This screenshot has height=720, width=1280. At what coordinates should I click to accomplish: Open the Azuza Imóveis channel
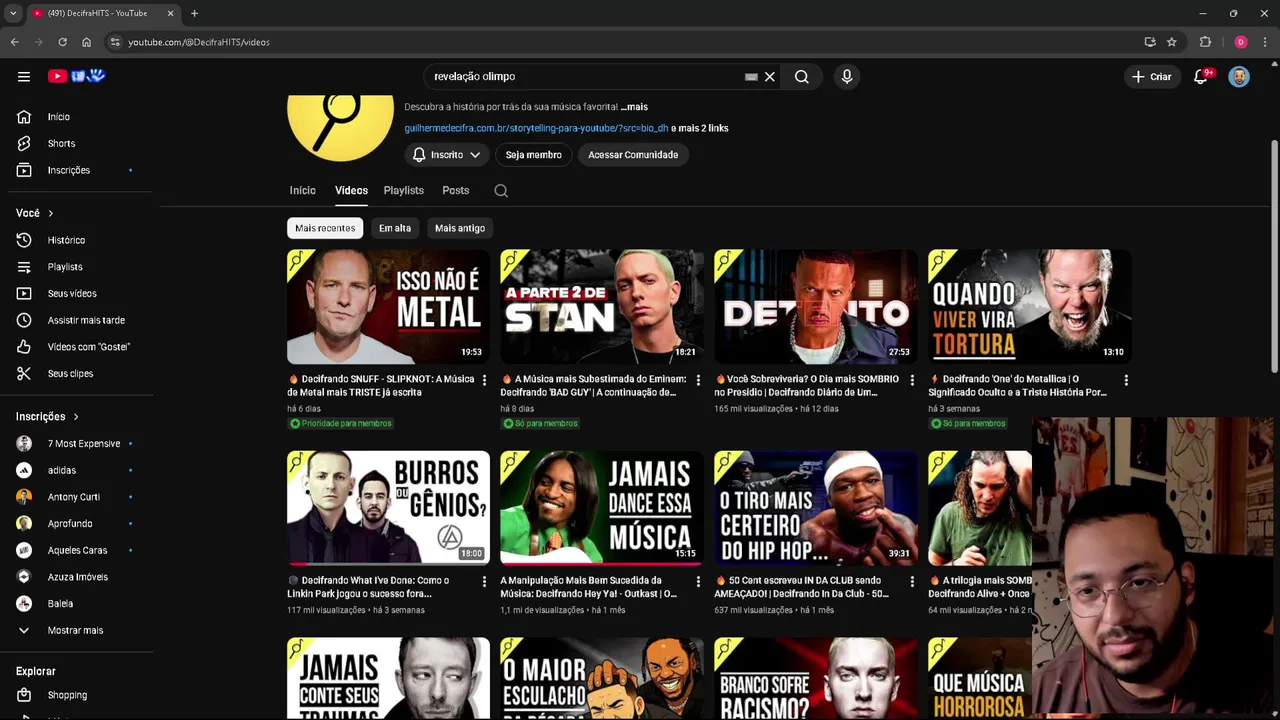tap(77, 577)
